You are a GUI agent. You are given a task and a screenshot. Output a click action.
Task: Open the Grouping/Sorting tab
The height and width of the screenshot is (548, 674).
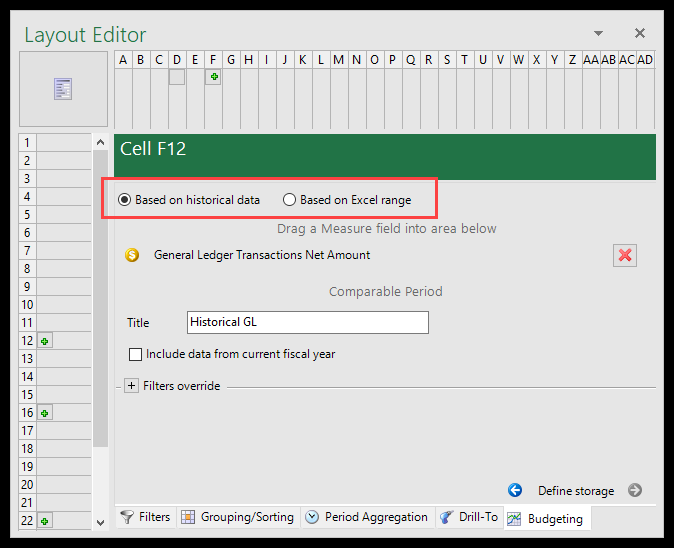(238, 517)
